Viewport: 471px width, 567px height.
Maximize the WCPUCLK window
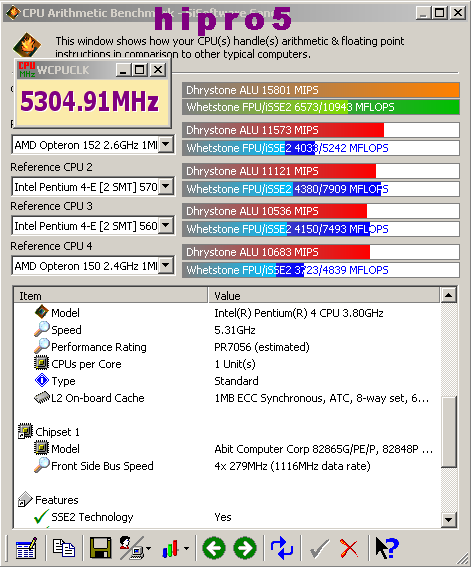coord(140,69)
